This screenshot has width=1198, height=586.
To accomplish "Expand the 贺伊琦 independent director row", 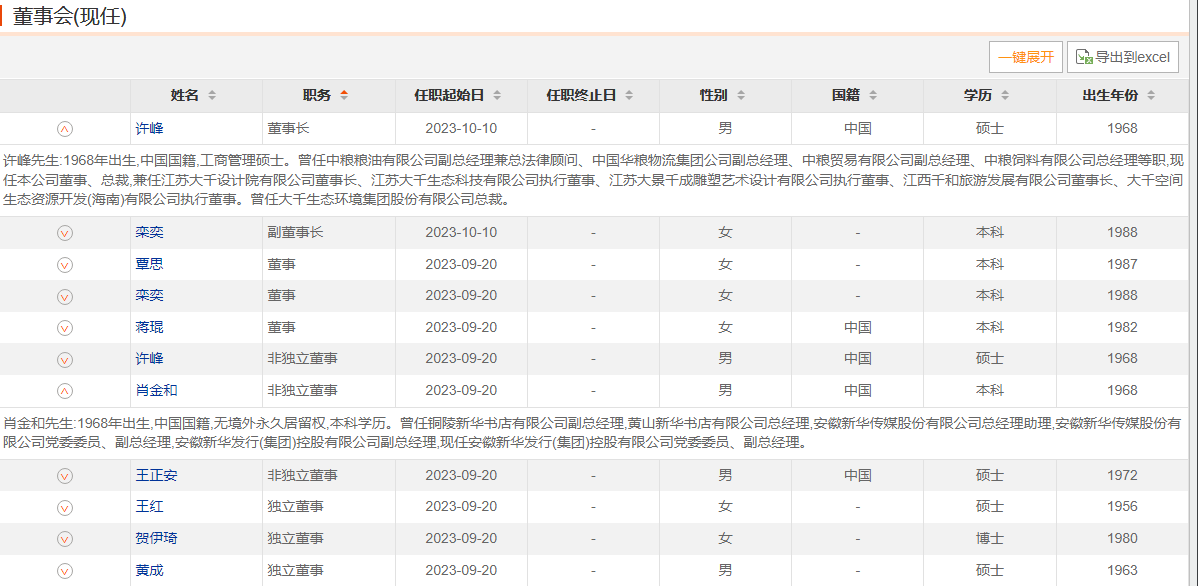I will pos(65,539).
